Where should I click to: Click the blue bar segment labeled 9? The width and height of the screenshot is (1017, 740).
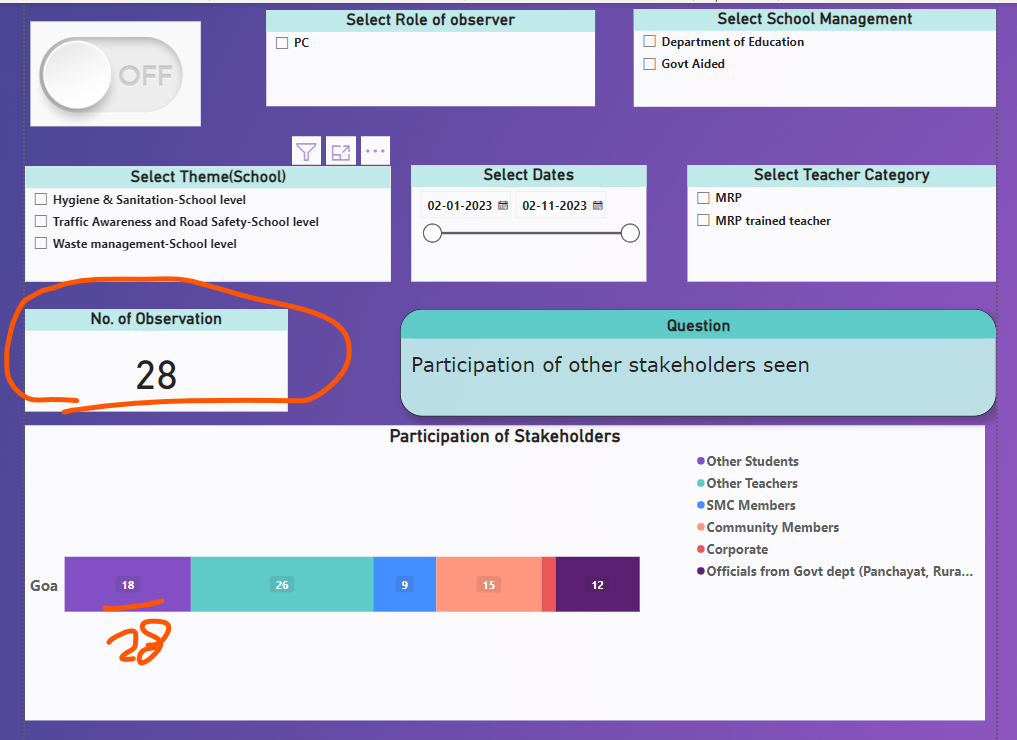click(x=405, y=584)
